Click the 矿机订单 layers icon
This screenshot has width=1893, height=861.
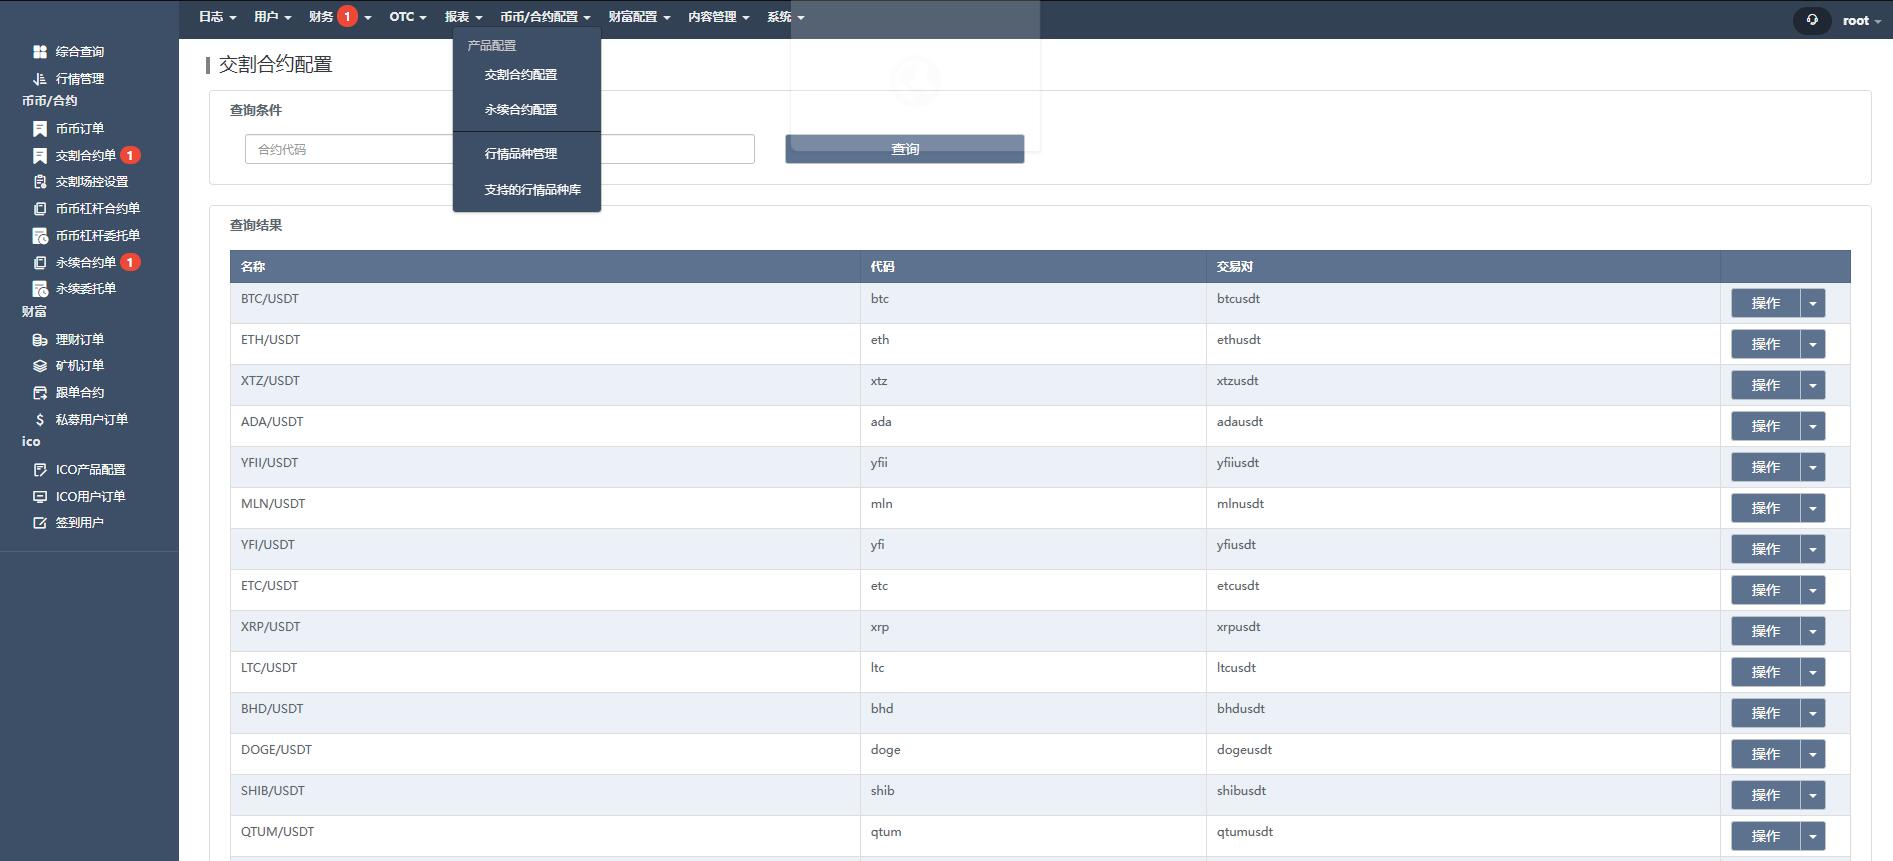point(40,366)
